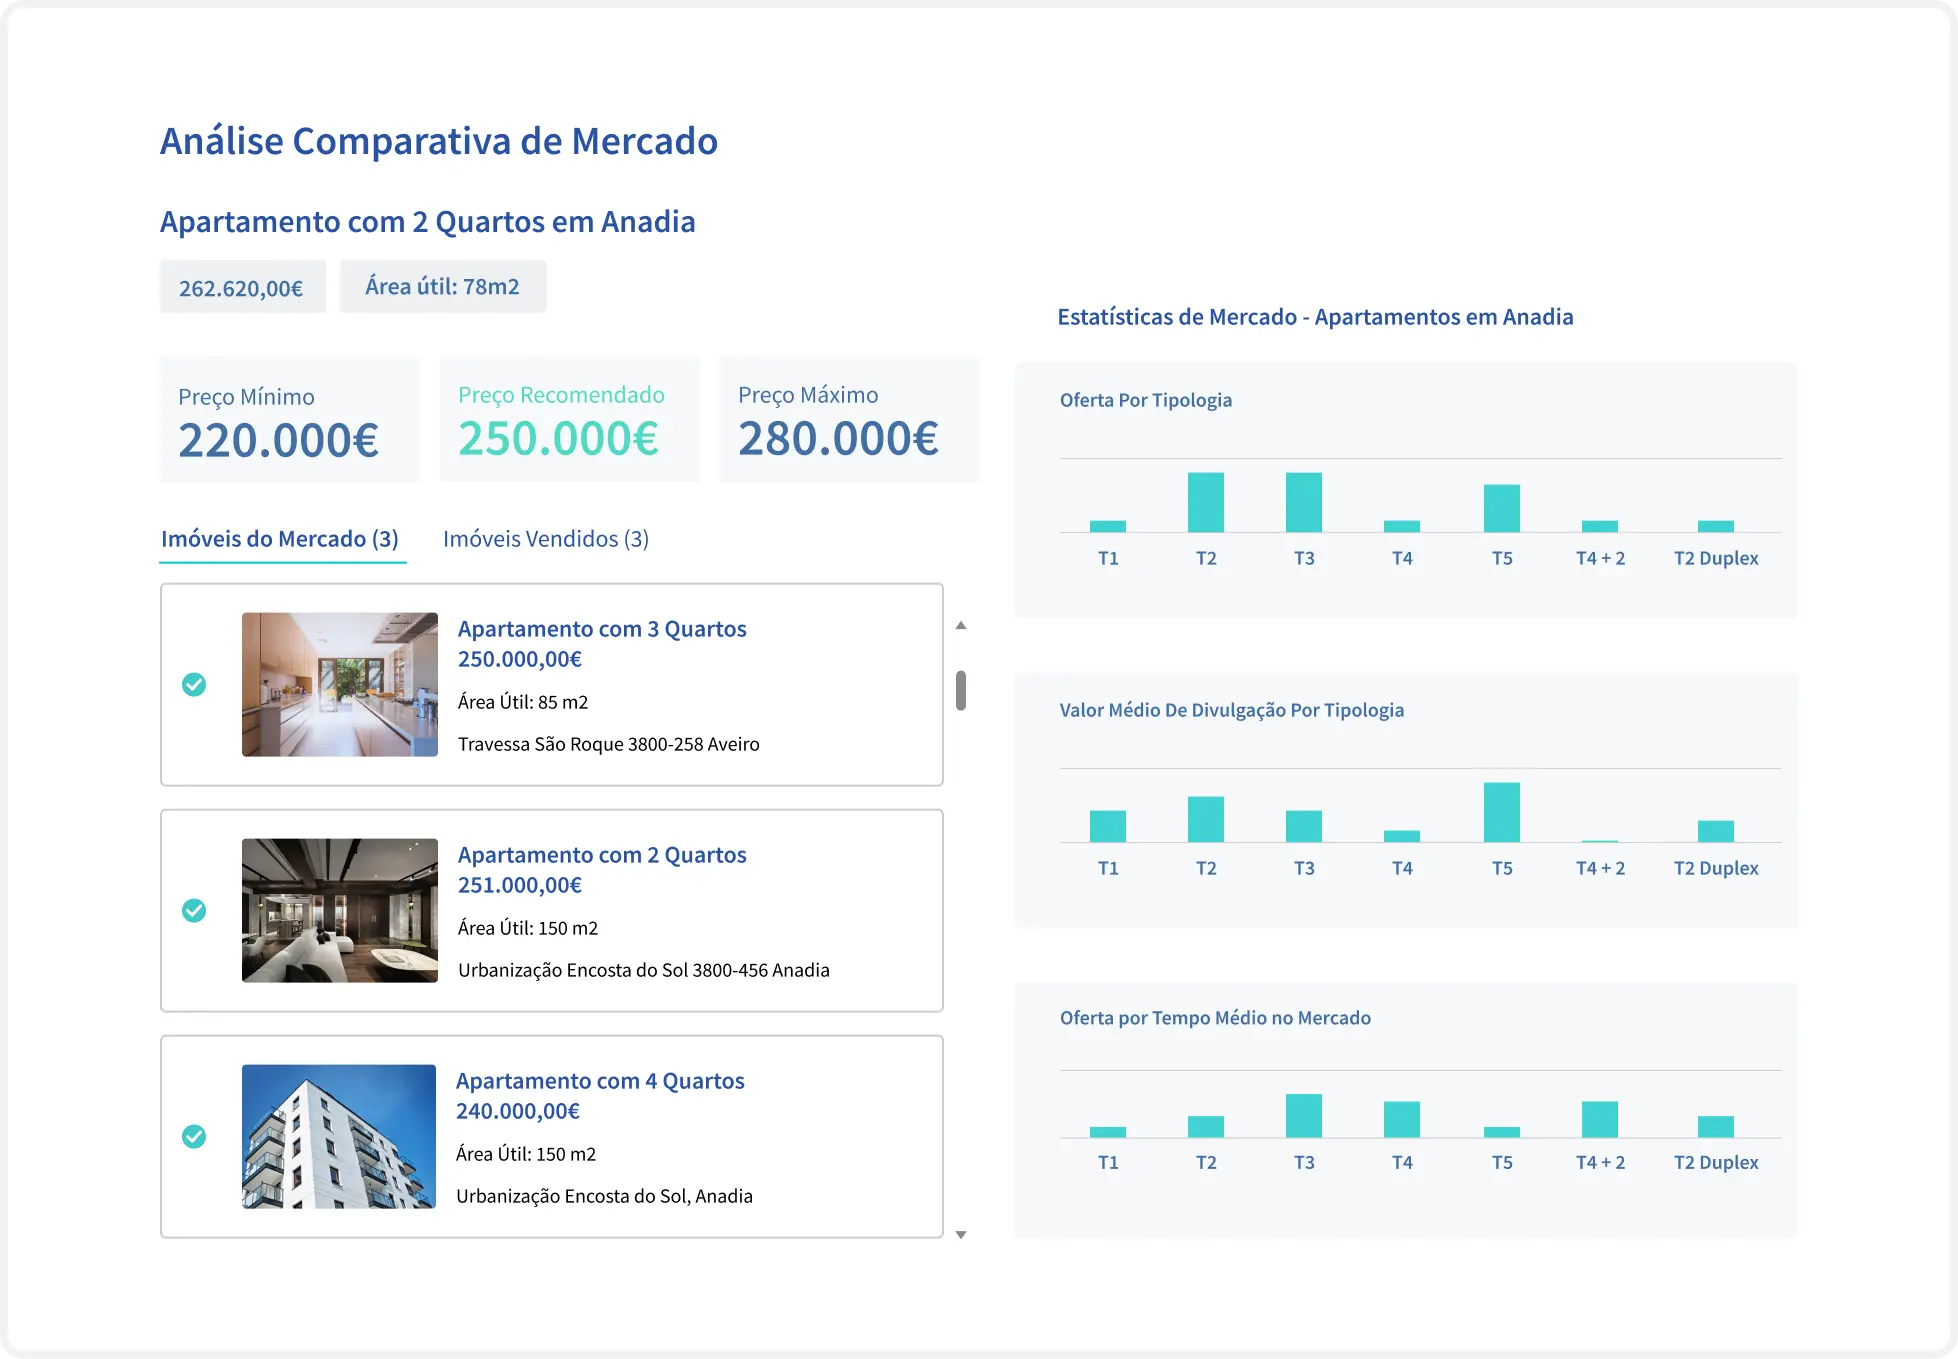Open the "Apartamento com 2 Quartos" listing
The width and height of the screenshot is (1958, 1359).
[602, 854]
